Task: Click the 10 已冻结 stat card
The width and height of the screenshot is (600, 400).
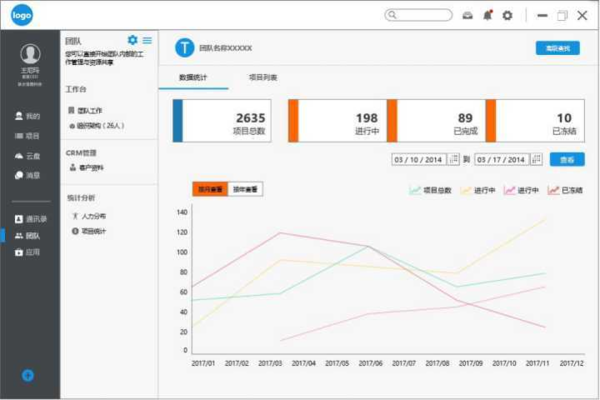Action: coord(536,121)
